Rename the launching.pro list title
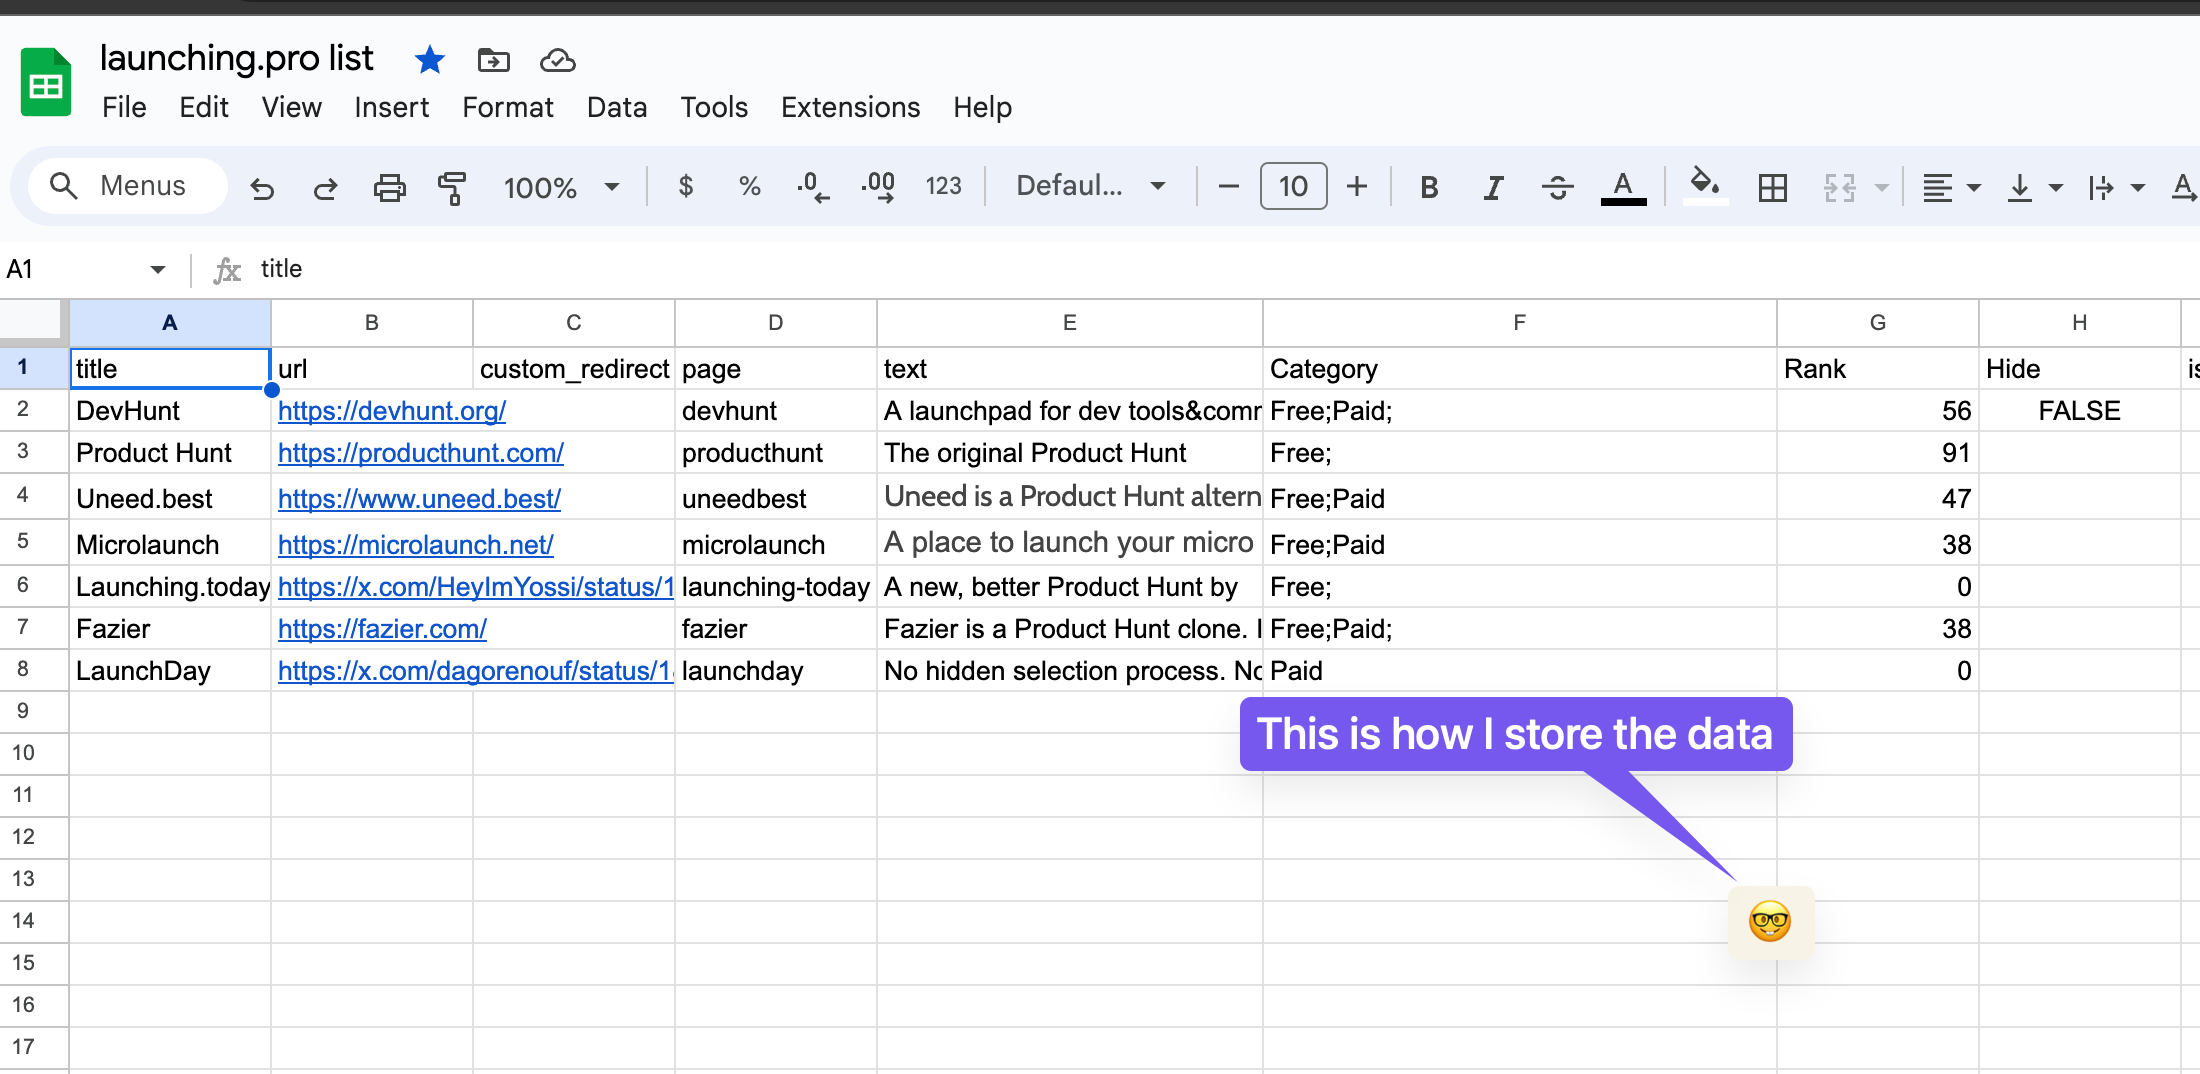The width and height of the screenshot is (2200, 1074). coord(236,58)
